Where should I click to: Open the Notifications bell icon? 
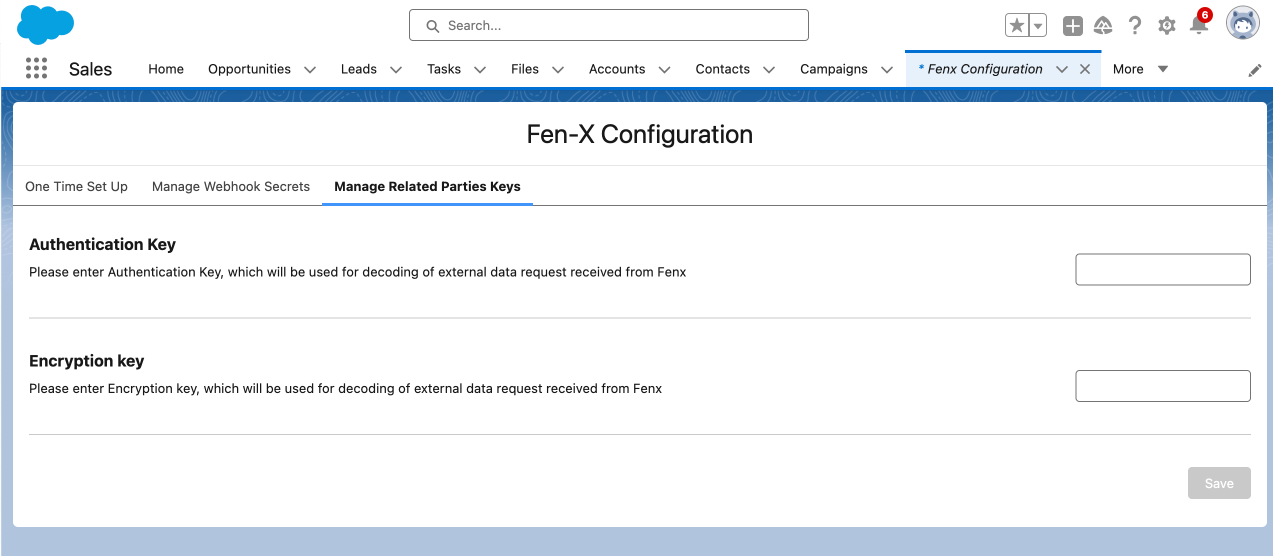pos(1198,26)
